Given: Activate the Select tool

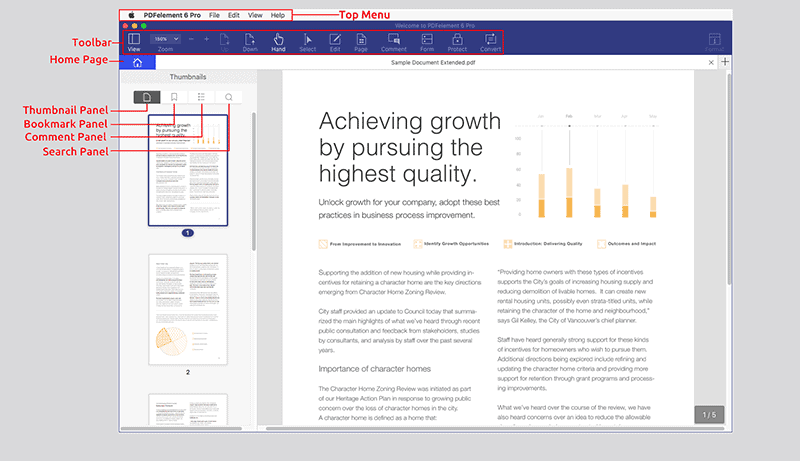Looking at the screenshot, I should pyautogui.click(x=308, y=42).
